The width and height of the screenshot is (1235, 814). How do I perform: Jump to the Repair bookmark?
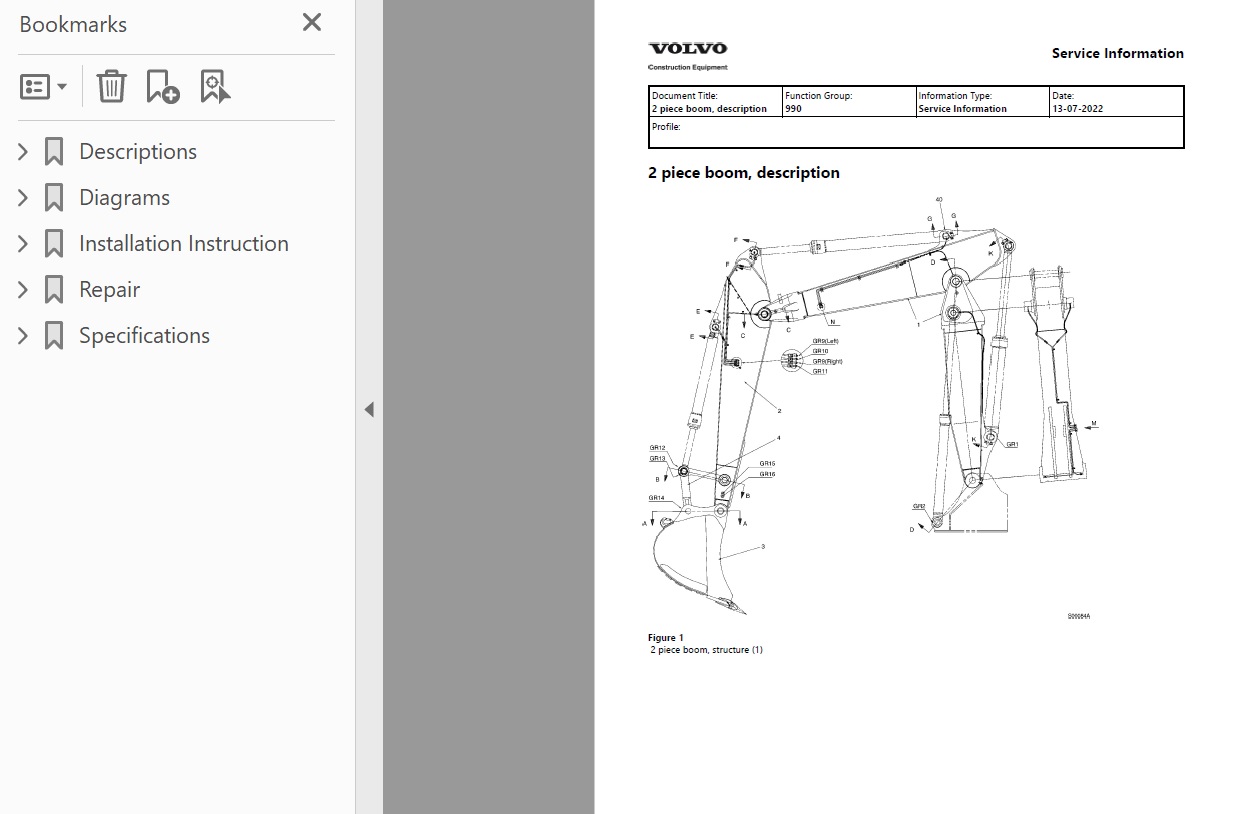pos(109,290)
